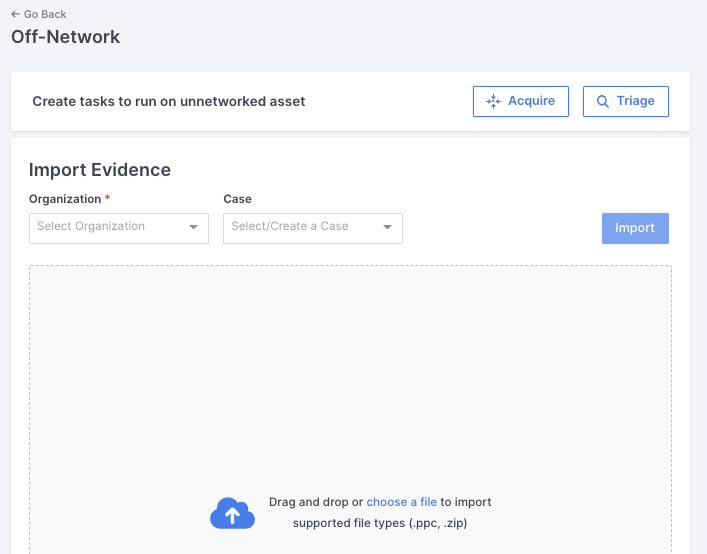Screen dimensions: 707x554
Task: Click the Organization field label
Action: pos(65,199)
